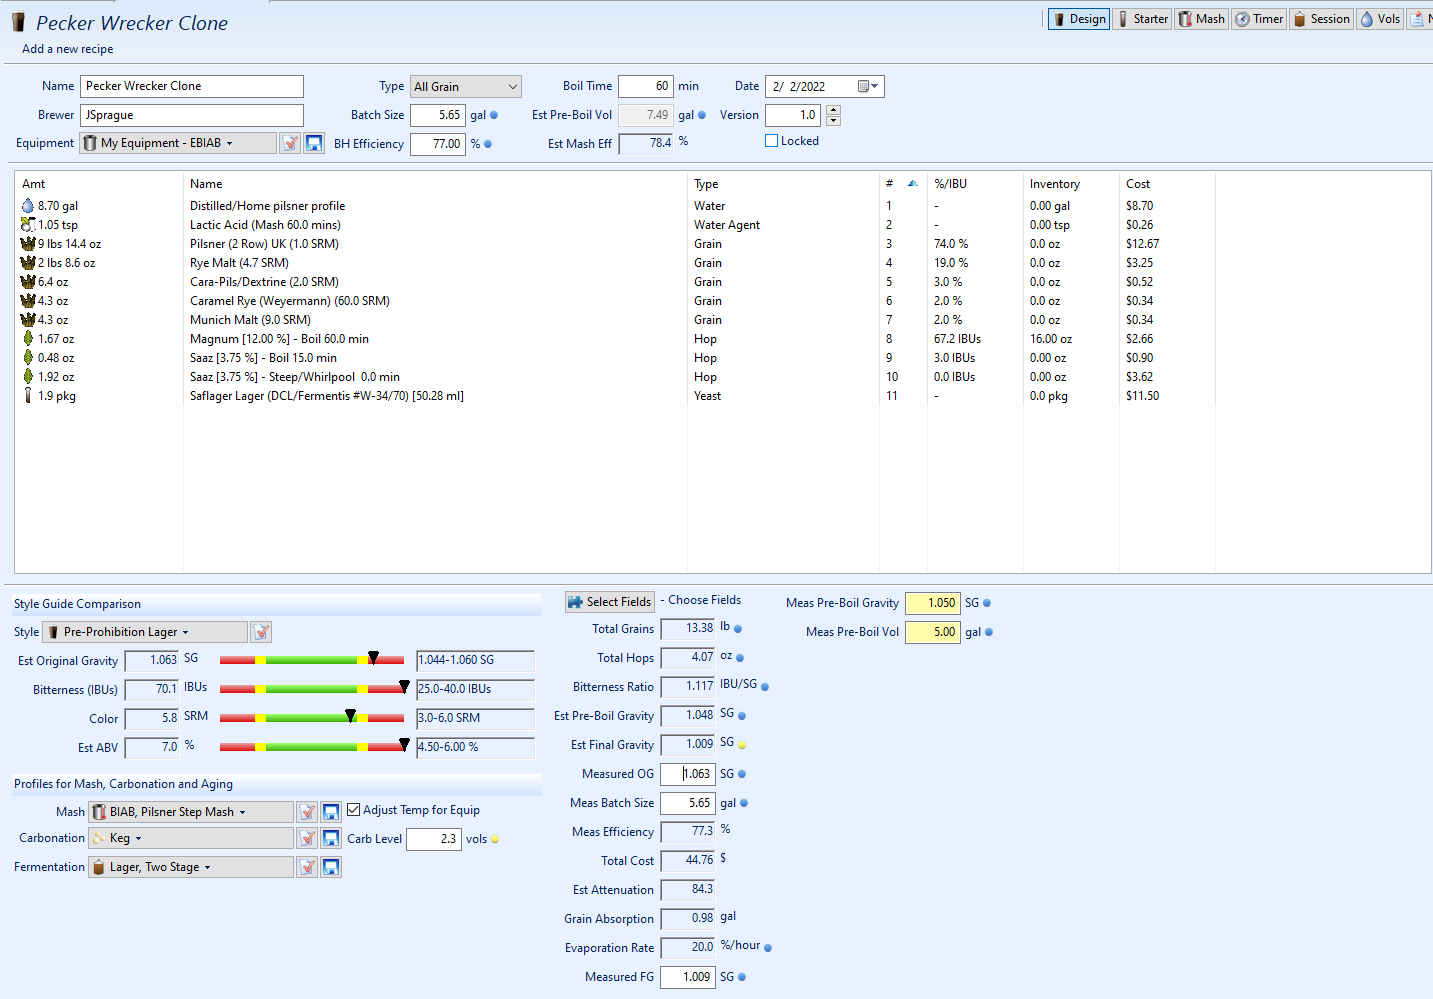Click the blue dot beside Meas Pre-Boil Gravity
Screen dimensions: 1433x999
tap(987, 603)
